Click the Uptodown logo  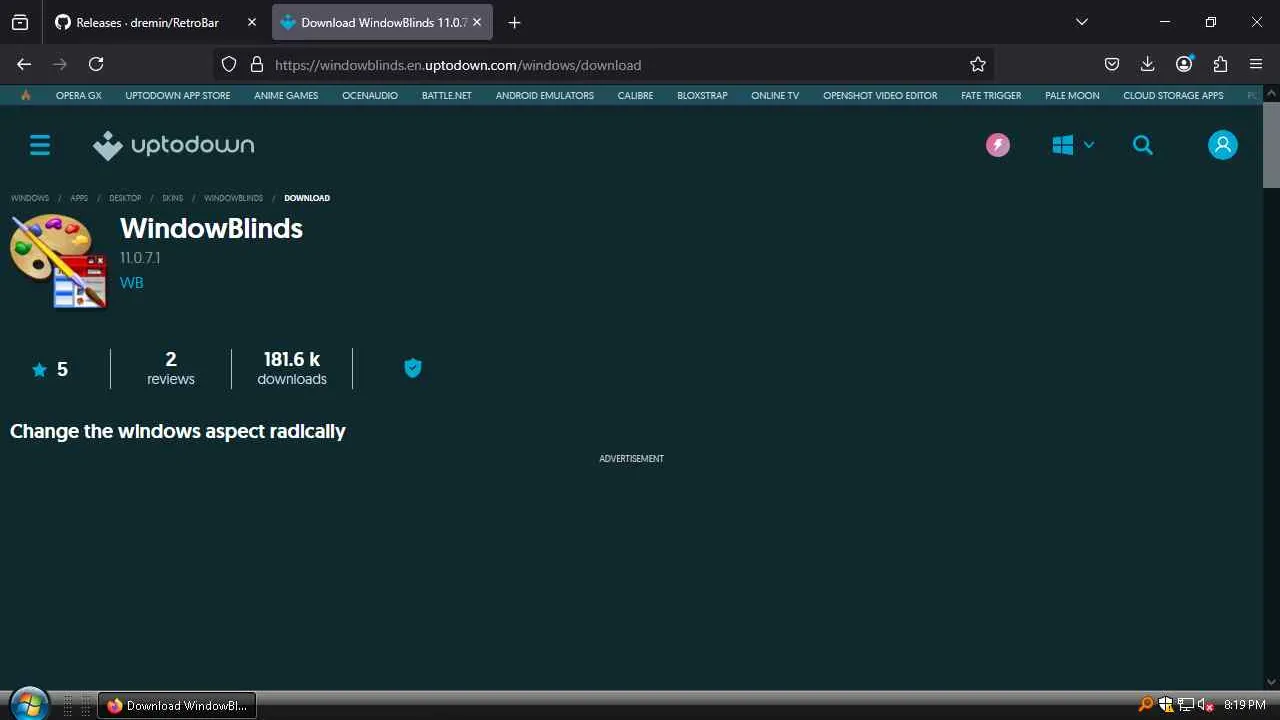coord(174,145)
